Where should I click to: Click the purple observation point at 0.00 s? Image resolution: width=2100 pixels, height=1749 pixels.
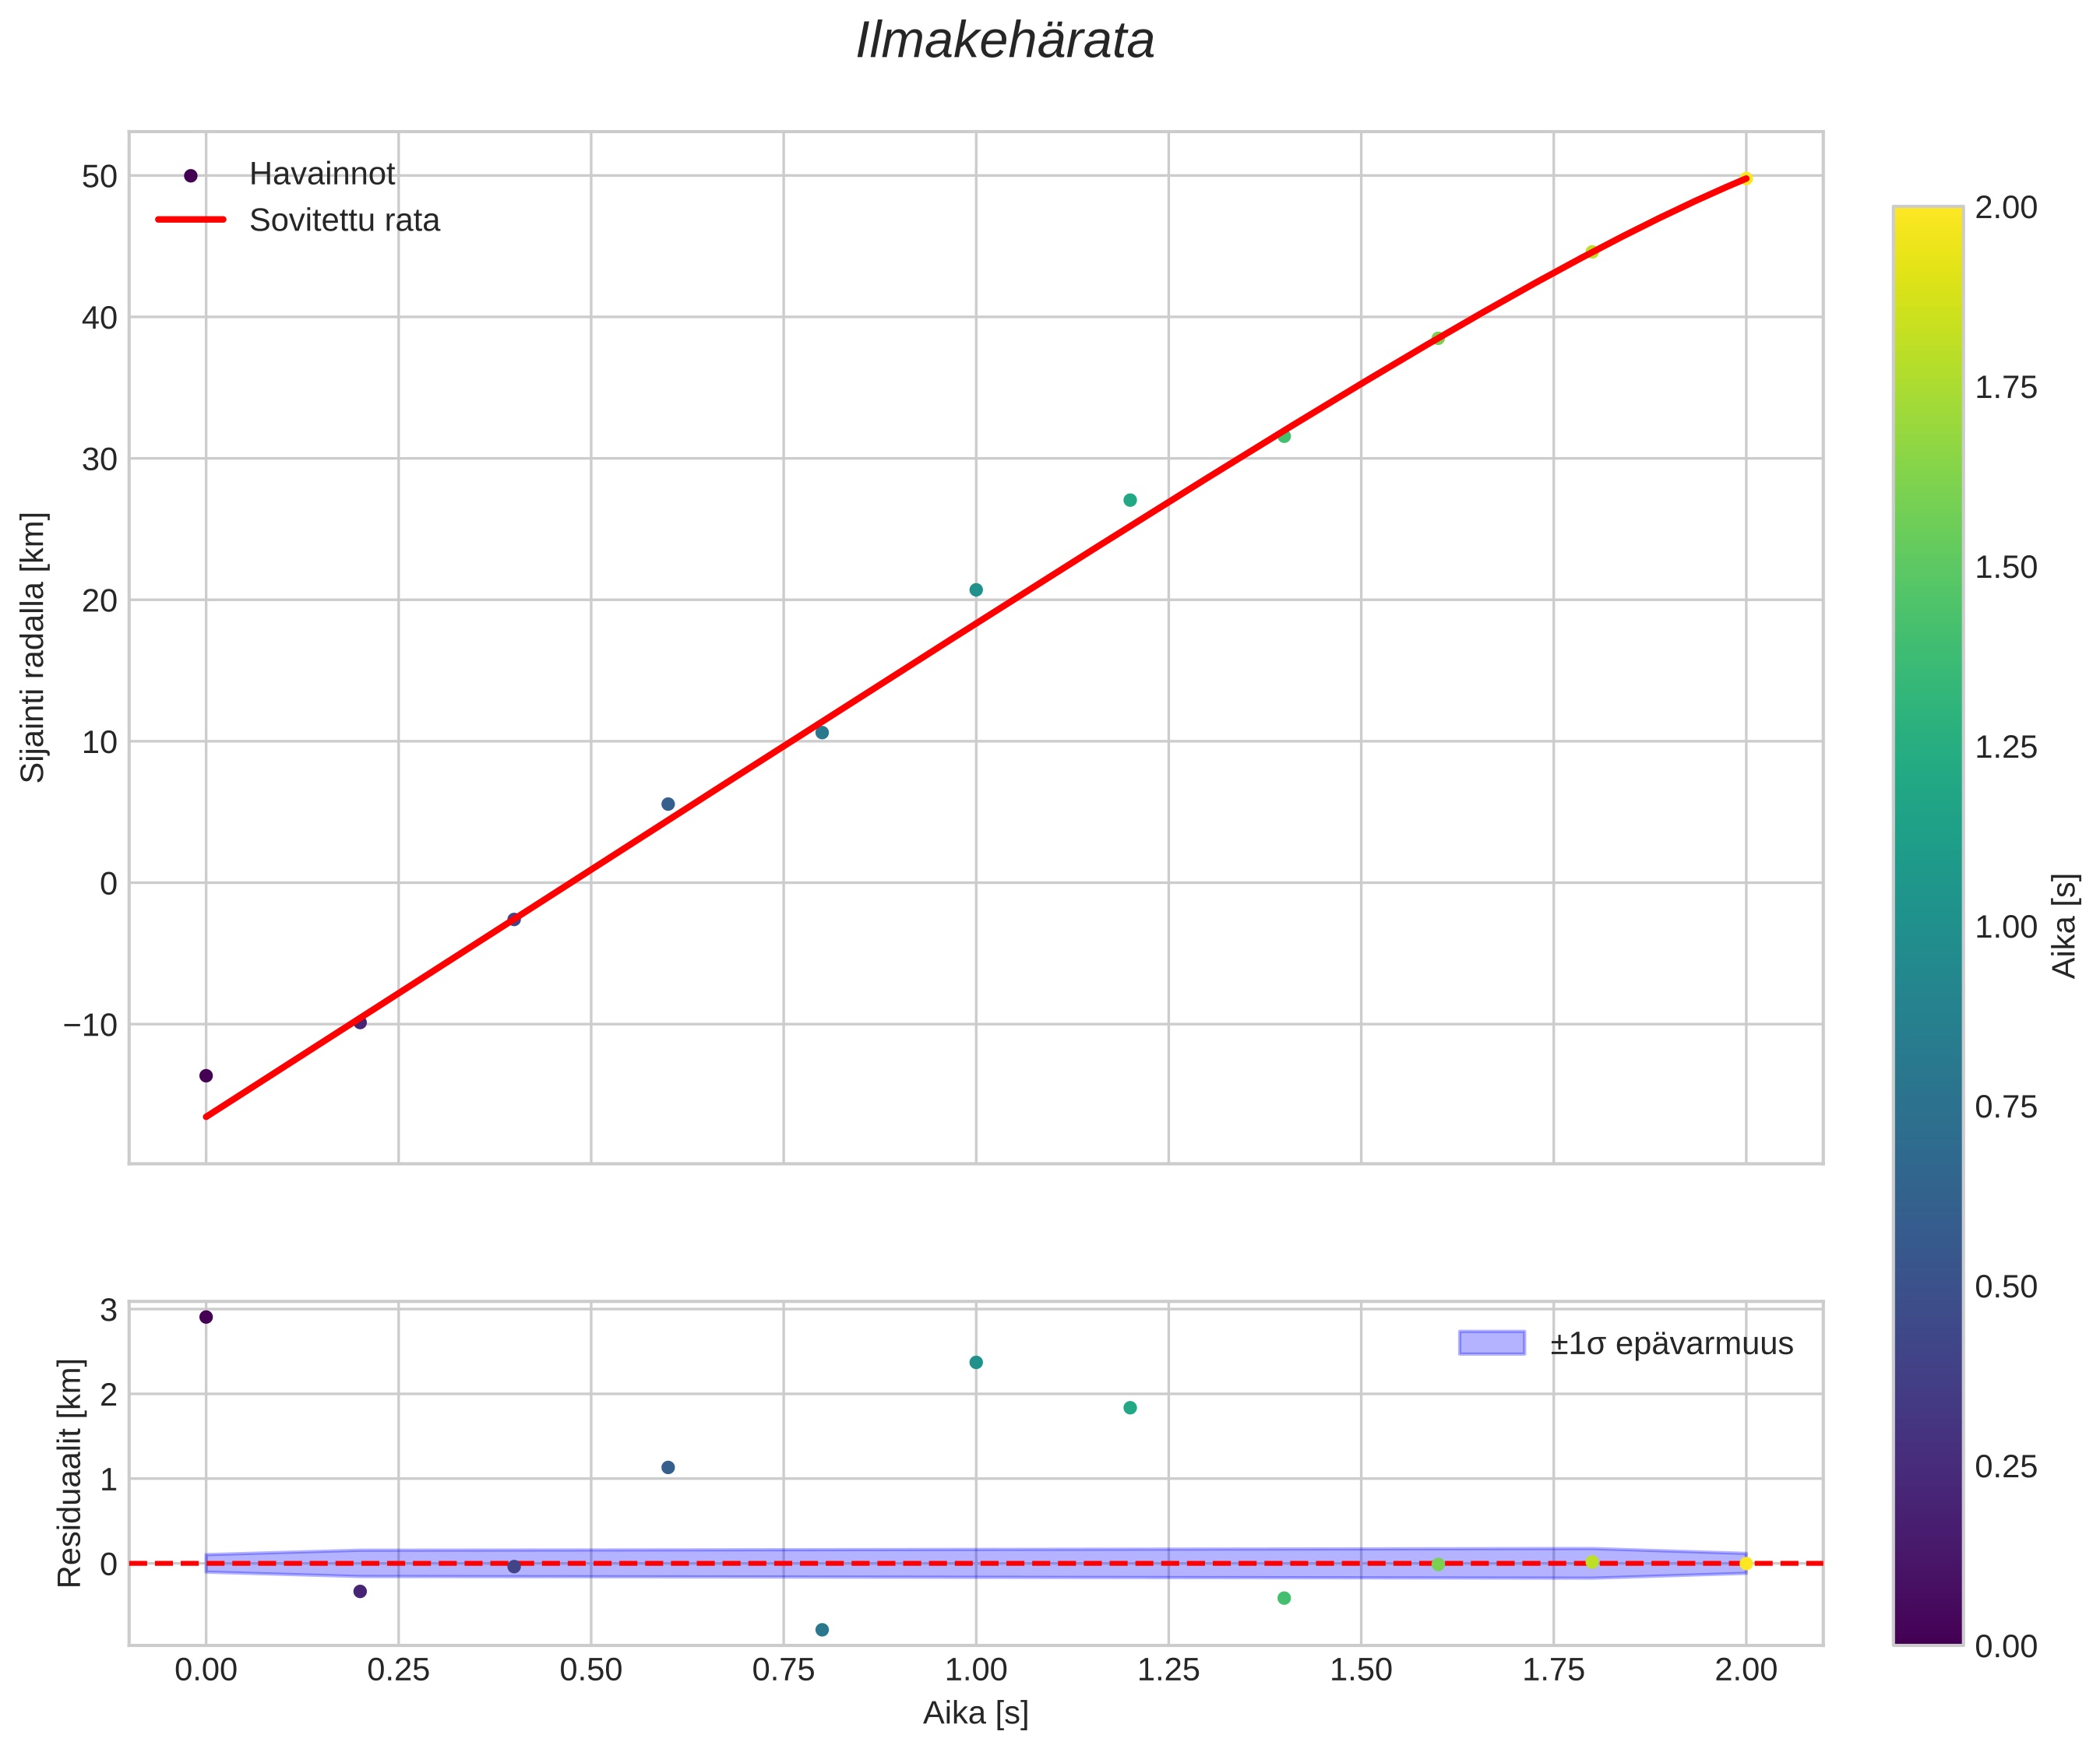coord(206,1076)
